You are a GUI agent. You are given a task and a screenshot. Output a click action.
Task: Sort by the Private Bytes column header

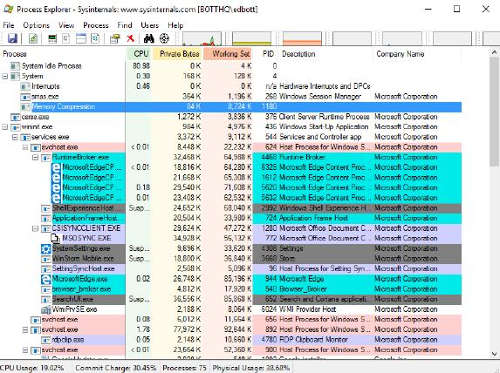tap(179, 54)
